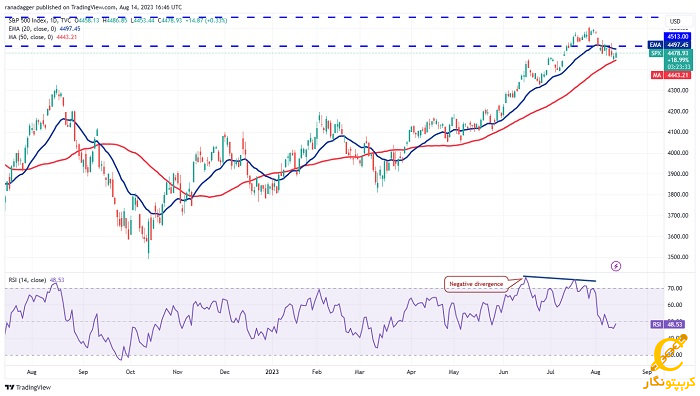Click the Nov label on time axis
The width and height of the screenshot is (700, 396).
click(x=177, y=371)
